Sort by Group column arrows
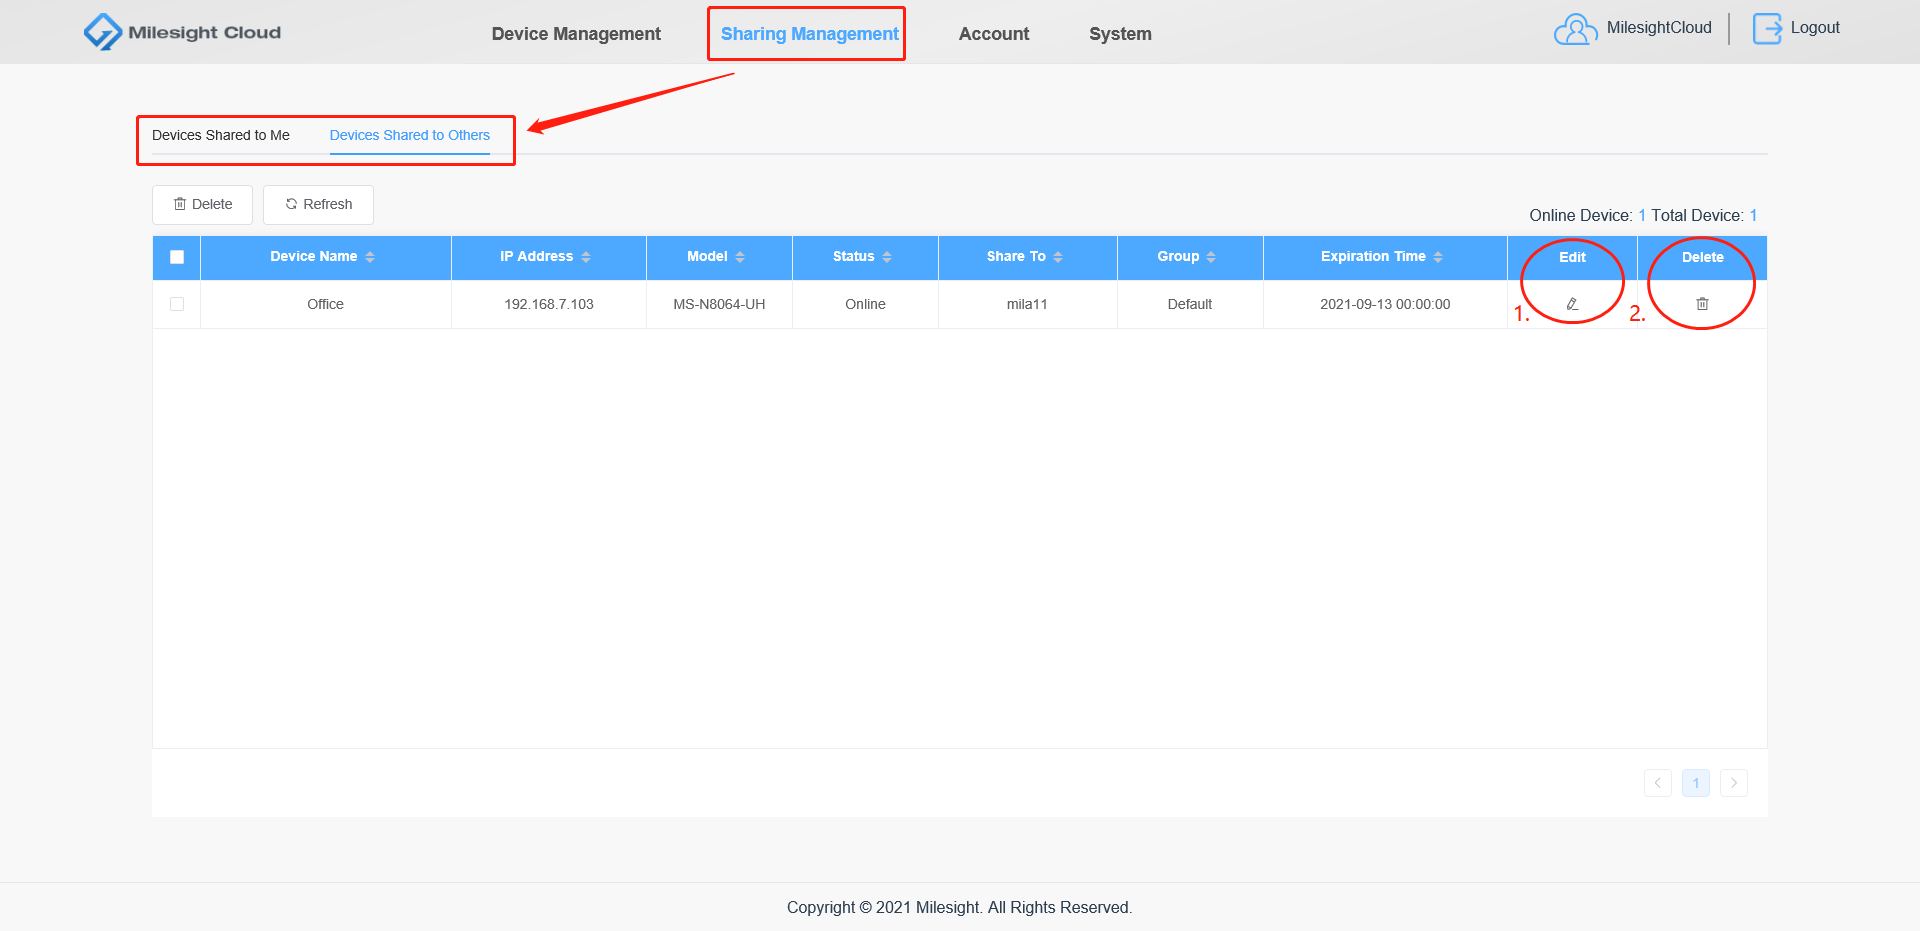The image size is (1920, 931). click(1211, 257)
